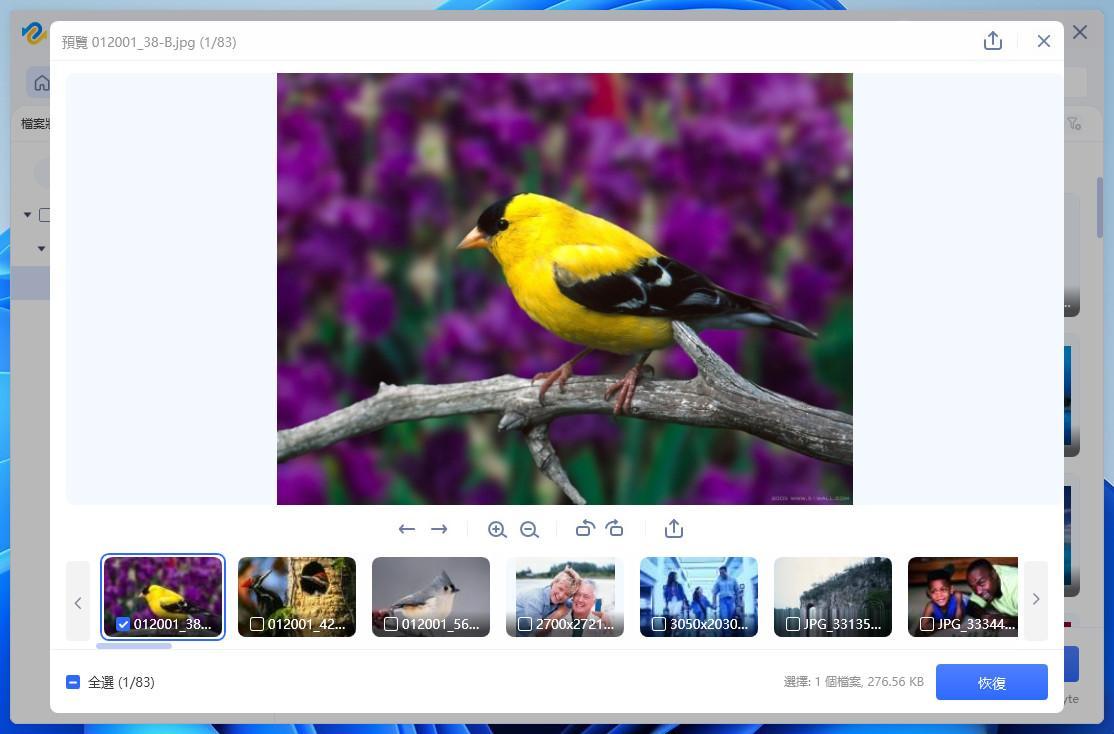This screenshot has width=1114, height=734.
Task: Zoom out of the preview image
Action: [529, 529]
